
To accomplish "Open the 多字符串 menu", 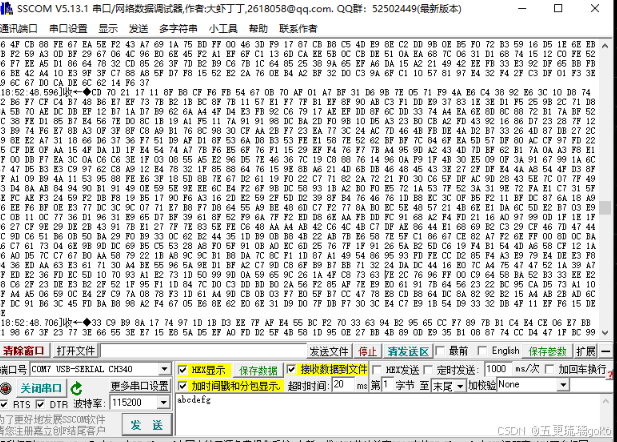I will pyautogui.click(x=178, y=29).
